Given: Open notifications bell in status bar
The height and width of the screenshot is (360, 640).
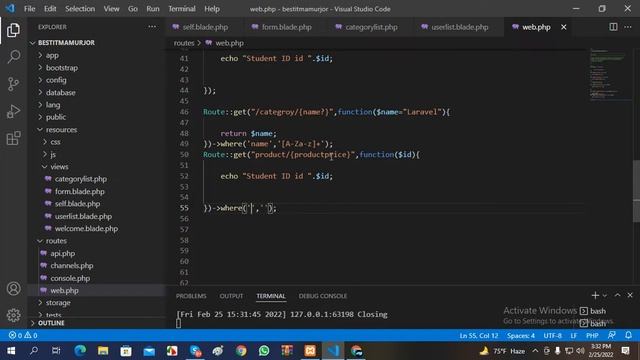Looking at the screenshot, I should (x=628, y=335).
